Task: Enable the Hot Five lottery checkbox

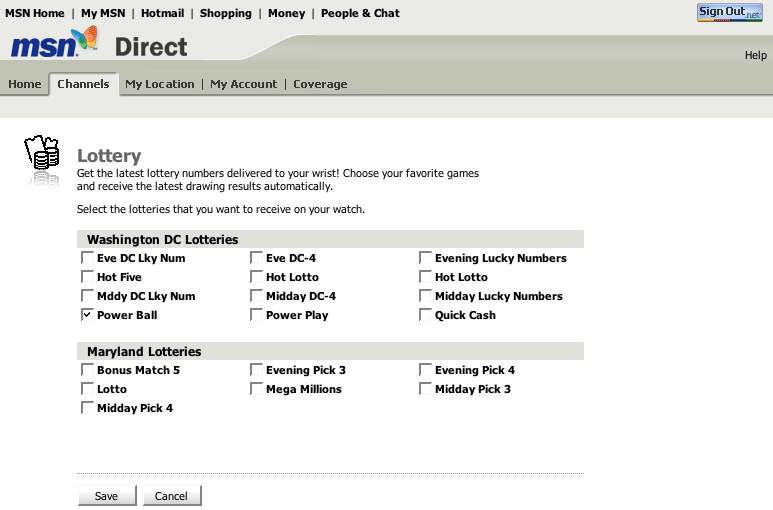Action: point(87,277)
